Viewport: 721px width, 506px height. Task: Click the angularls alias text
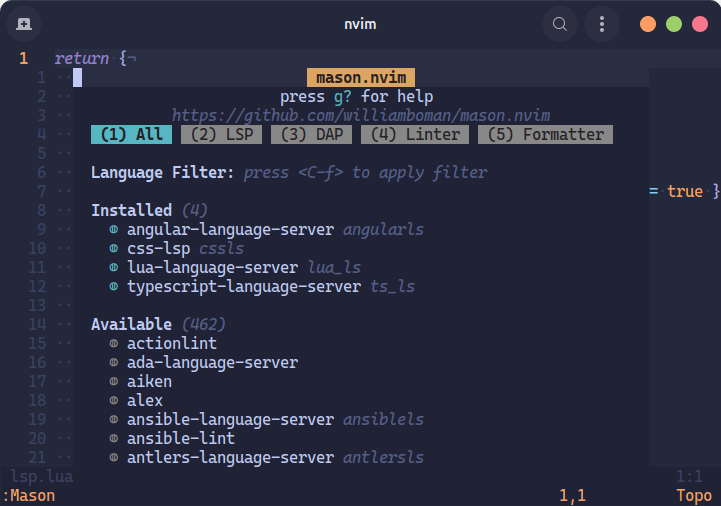tap(383, 230)
